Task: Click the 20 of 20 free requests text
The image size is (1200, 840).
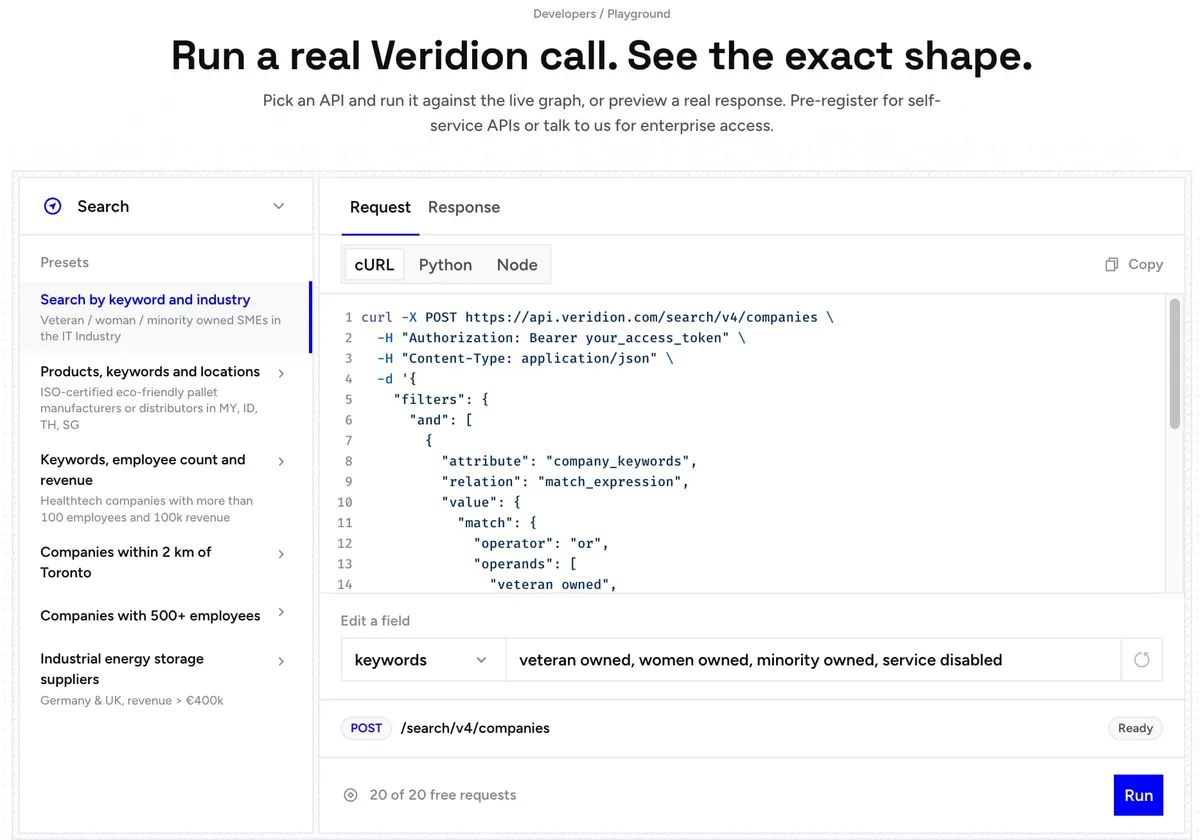Action: [x=443, y=795]
